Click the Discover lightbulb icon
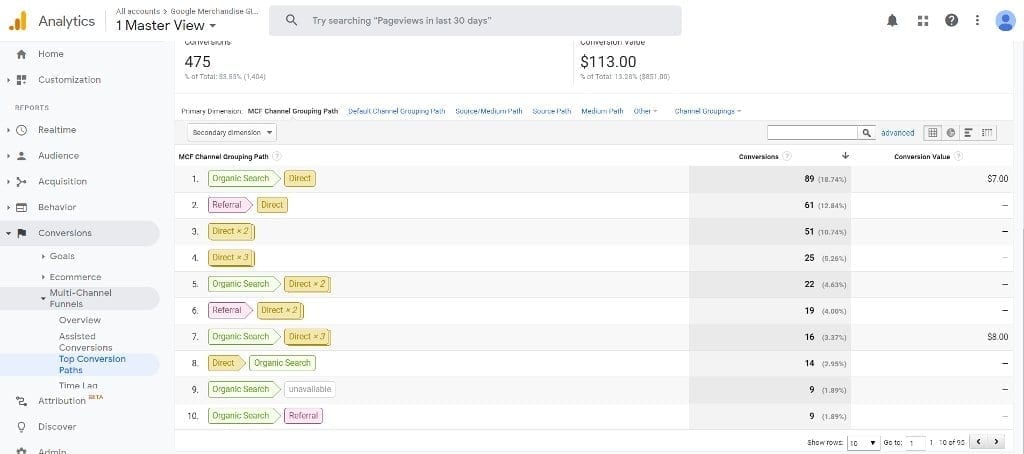The width and height of the screenshot is (1024, 454). pos(22,427)
